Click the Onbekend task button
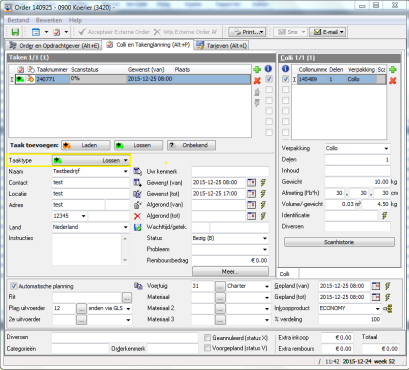Image resolution: width=409 pixels, height=370 pixels. click(x=191, y=145)
